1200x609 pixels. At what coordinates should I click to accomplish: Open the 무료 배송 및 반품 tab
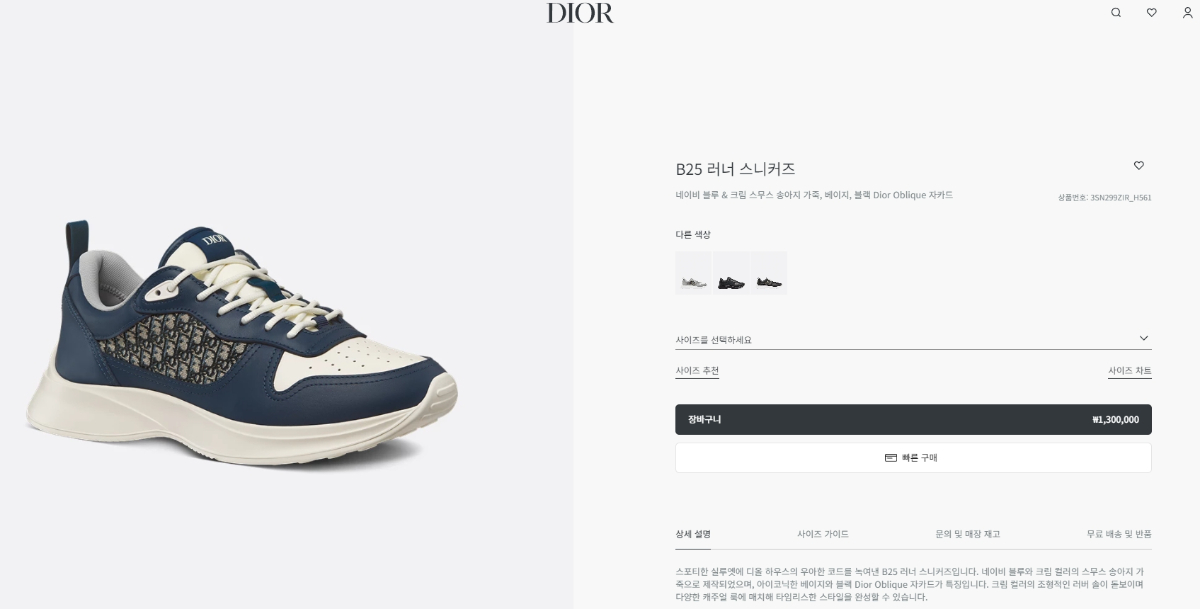pos(1119,534)
